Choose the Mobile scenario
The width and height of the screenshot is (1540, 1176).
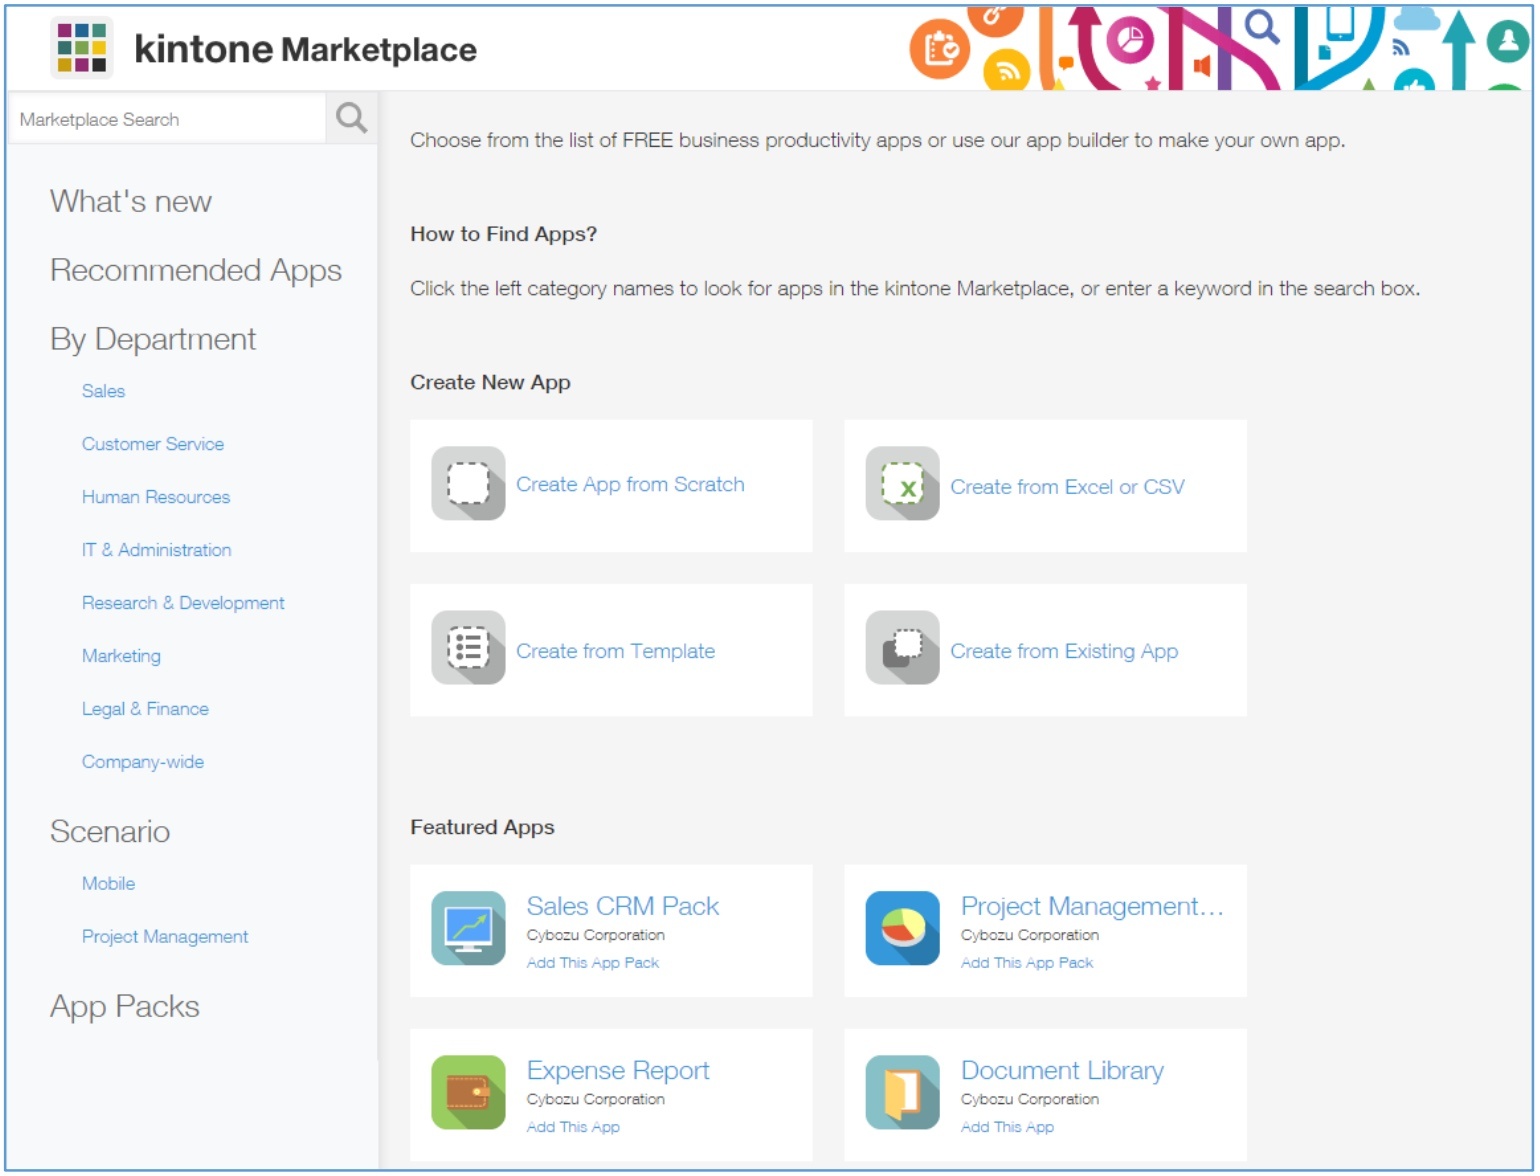108,884
